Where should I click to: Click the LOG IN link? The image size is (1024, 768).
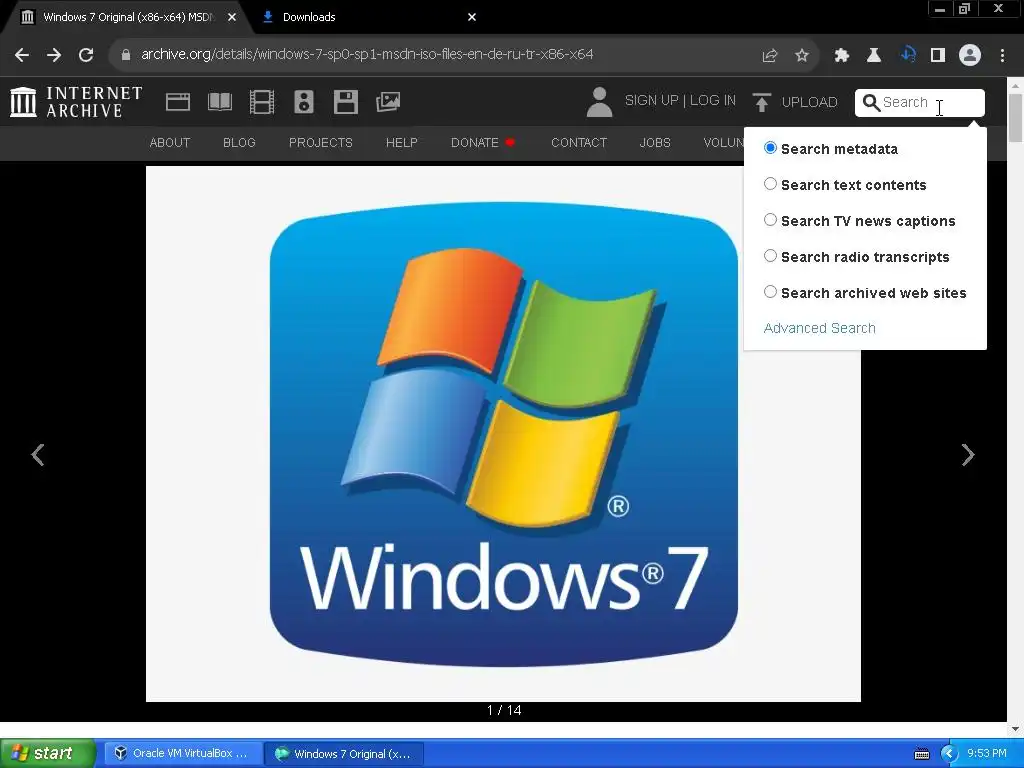[712, 101]
